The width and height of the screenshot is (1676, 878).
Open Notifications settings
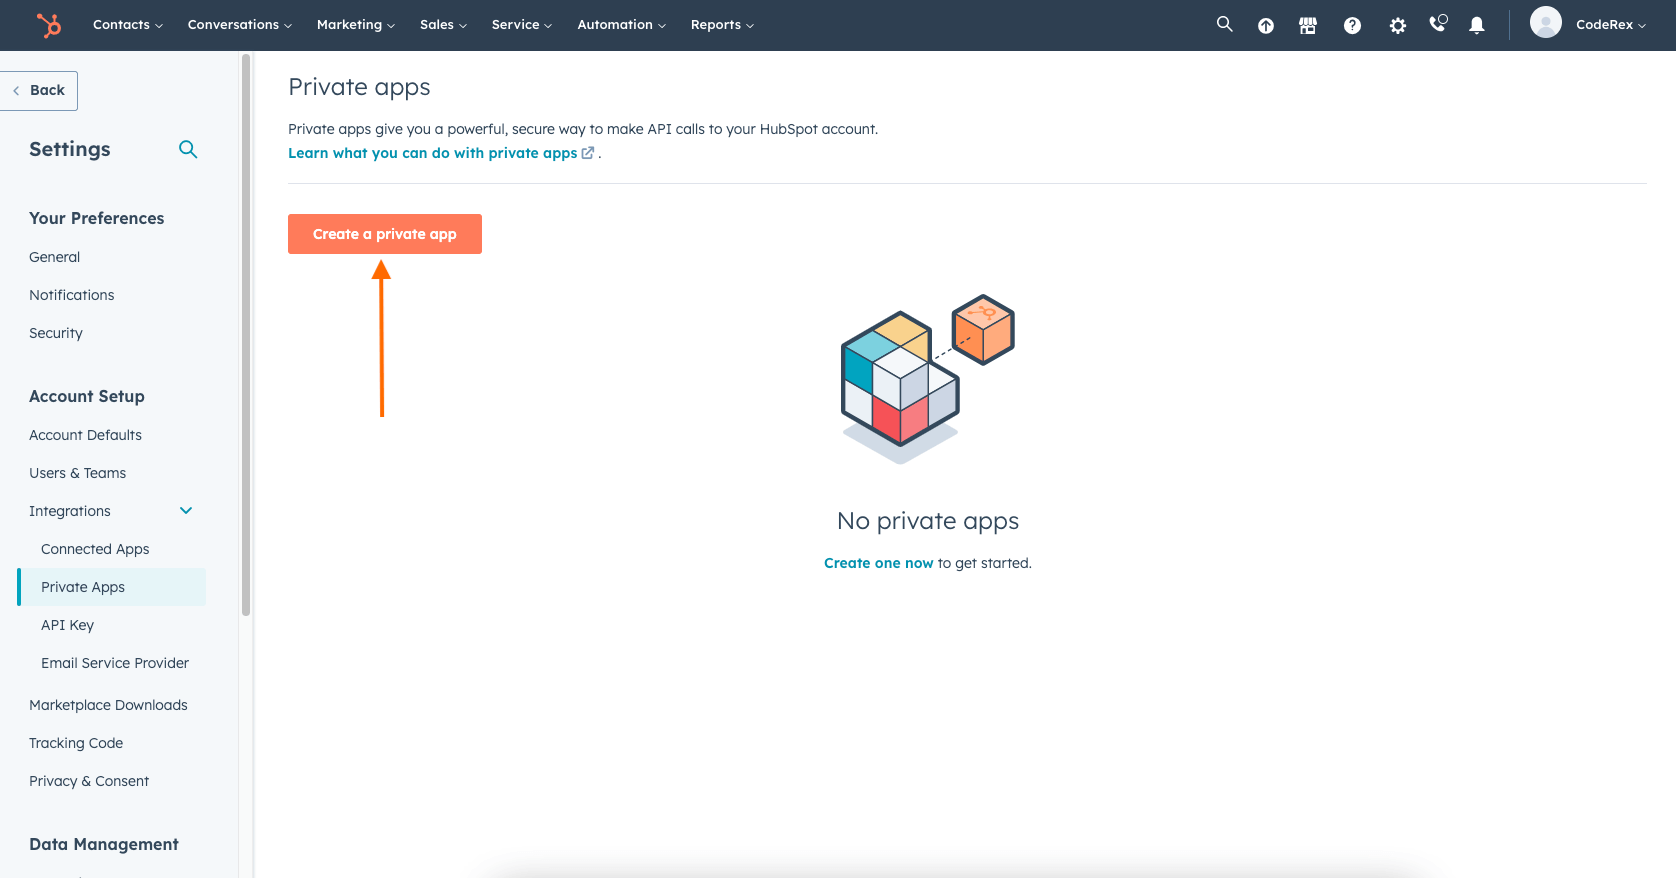(72, 295)
